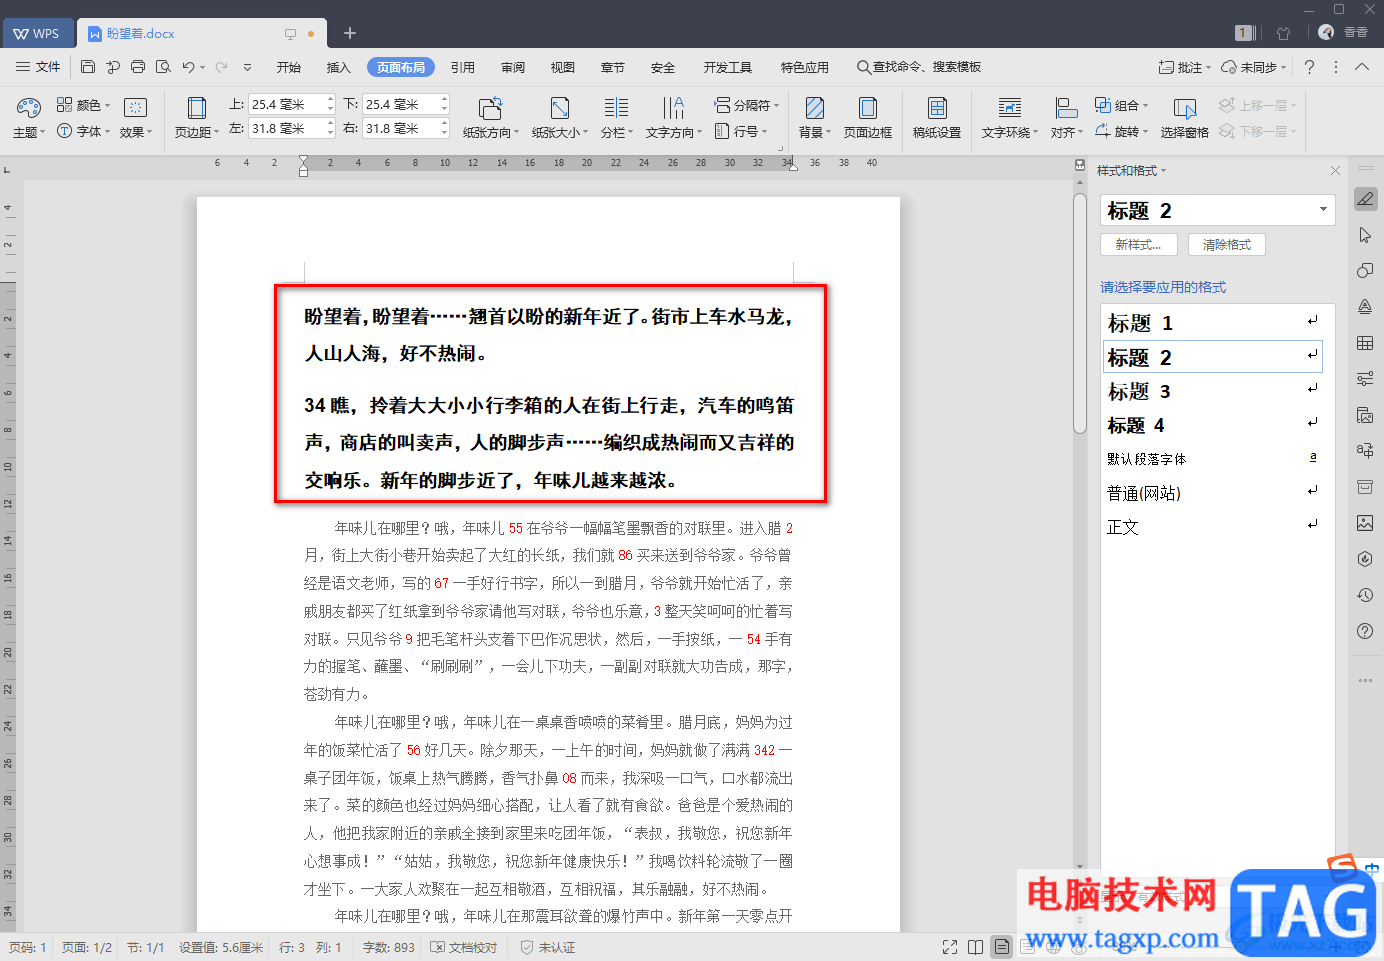This screenshot has height=961, width=1384.
Task: Open the 对齐 (Align) dropdown
Action: [x=1067, y=132]
